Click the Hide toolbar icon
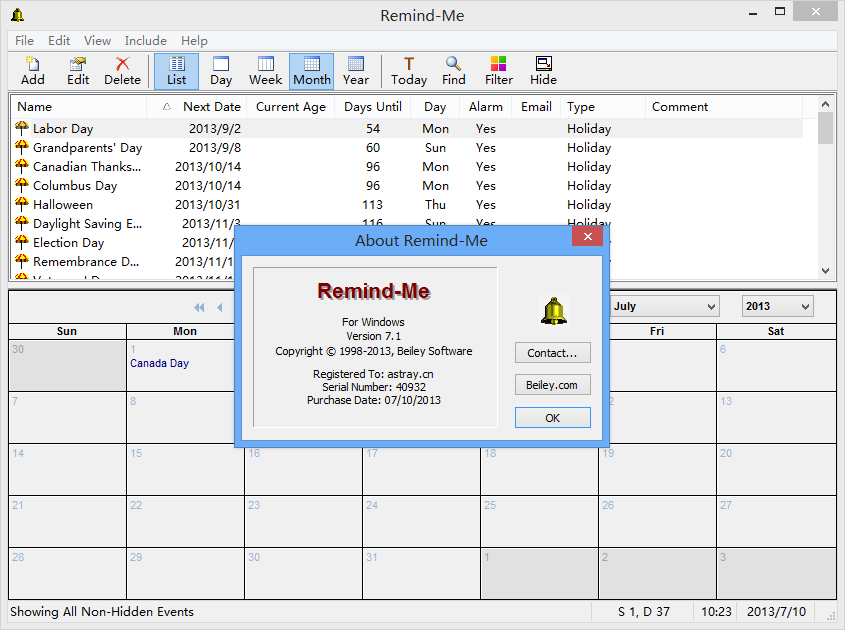 (x=543, y=71)
